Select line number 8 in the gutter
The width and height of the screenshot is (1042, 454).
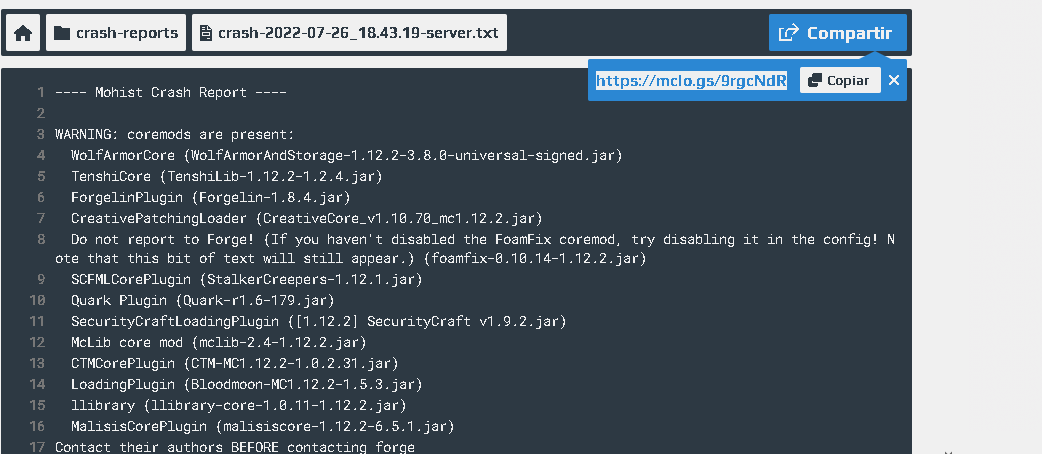41,239
